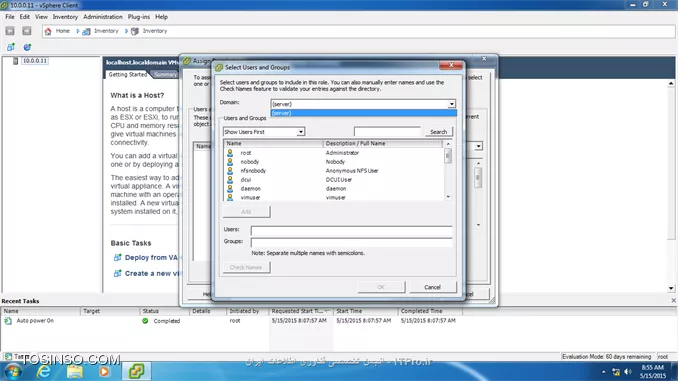Open the Edit menu
The width and height of the screenshot is (678, 381).
[x=25, y=17]
